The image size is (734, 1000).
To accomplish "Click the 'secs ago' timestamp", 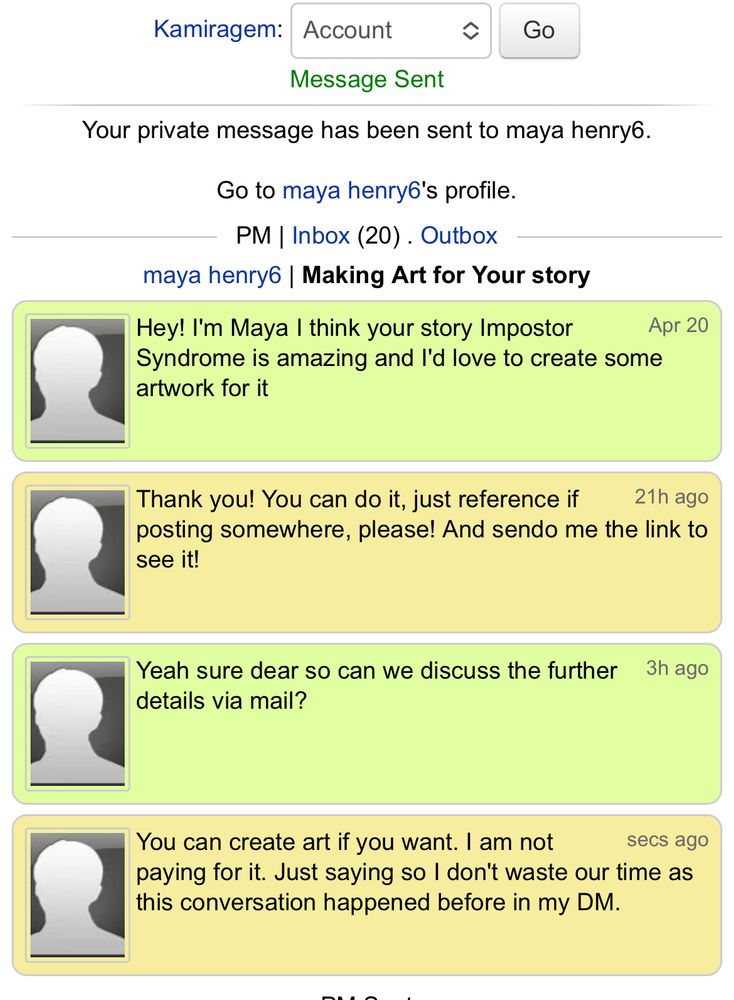I will (x=667, y=840).
